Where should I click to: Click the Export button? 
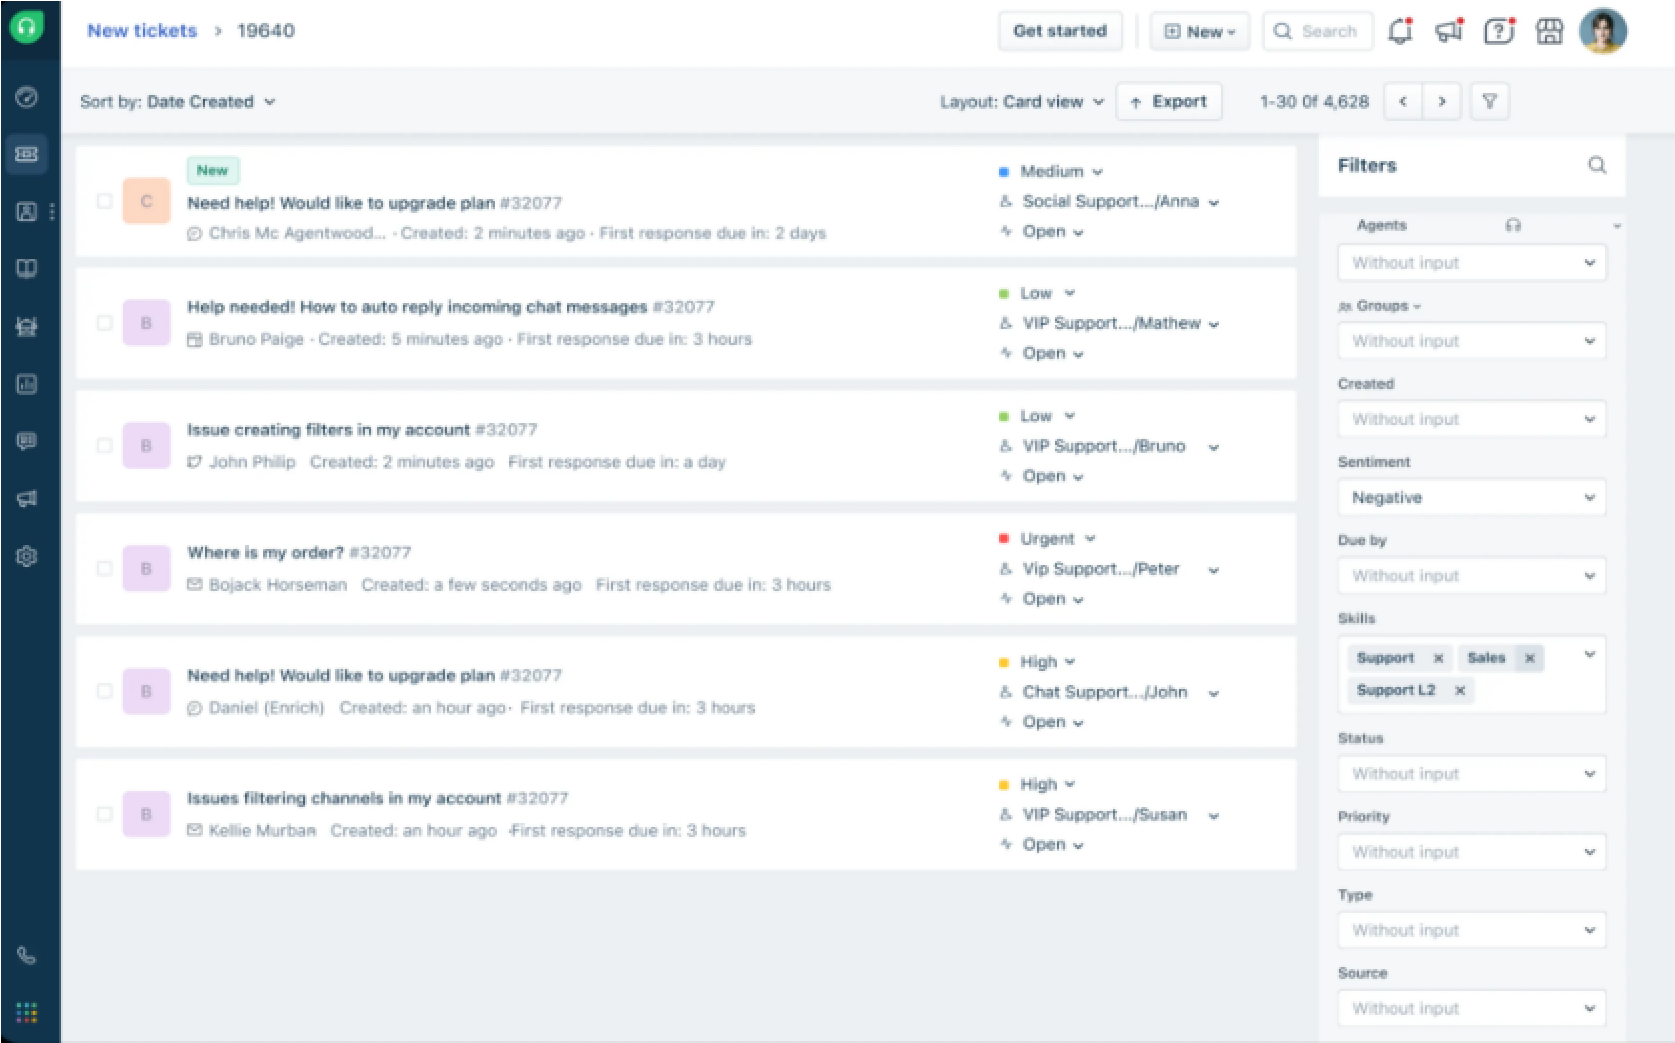point(1168,101)
